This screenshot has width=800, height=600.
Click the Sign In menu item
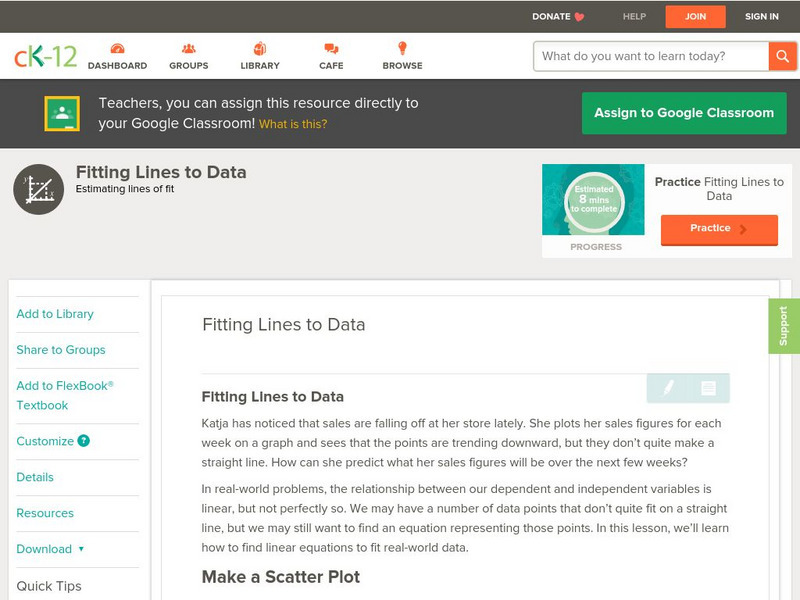click(x=762, y=17)
